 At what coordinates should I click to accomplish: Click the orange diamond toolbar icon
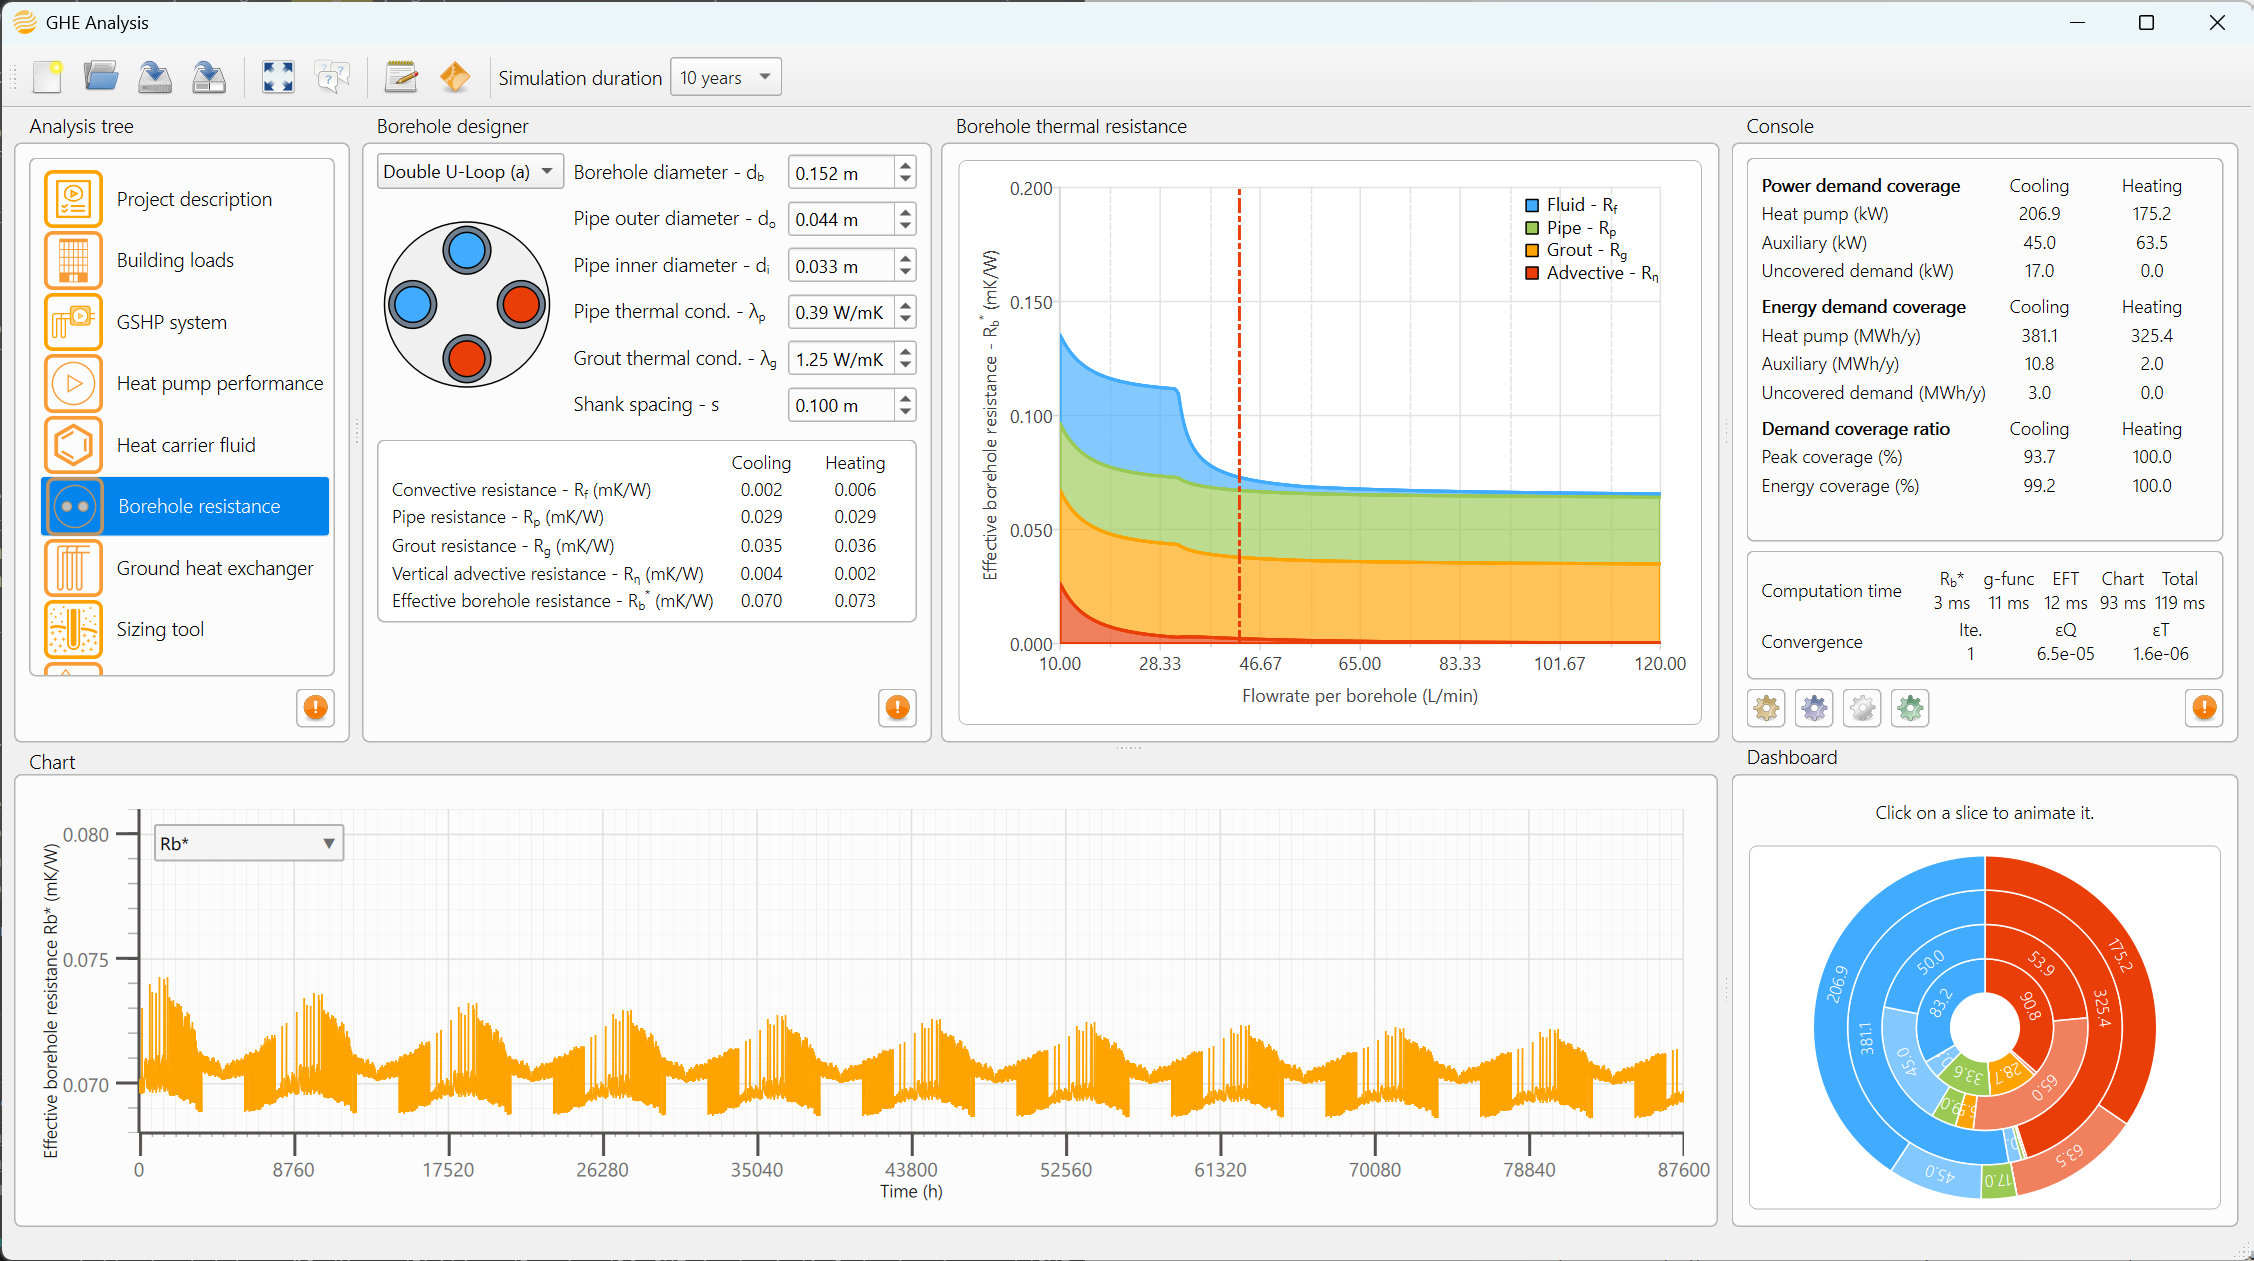click(x=455, y=77)
